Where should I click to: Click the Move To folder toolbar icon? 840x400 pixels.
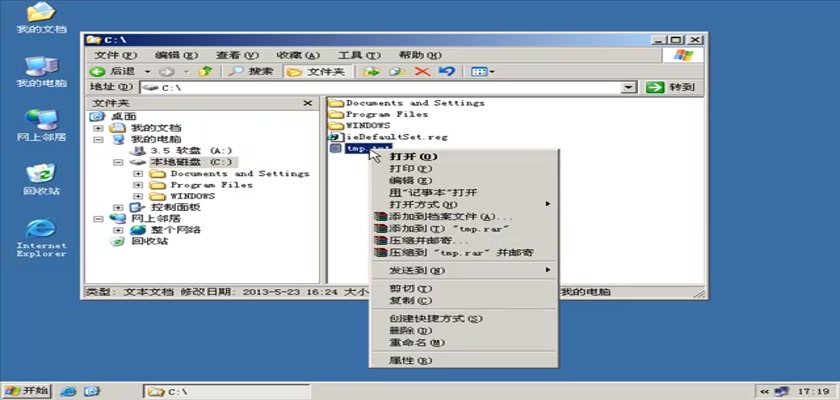372,71
